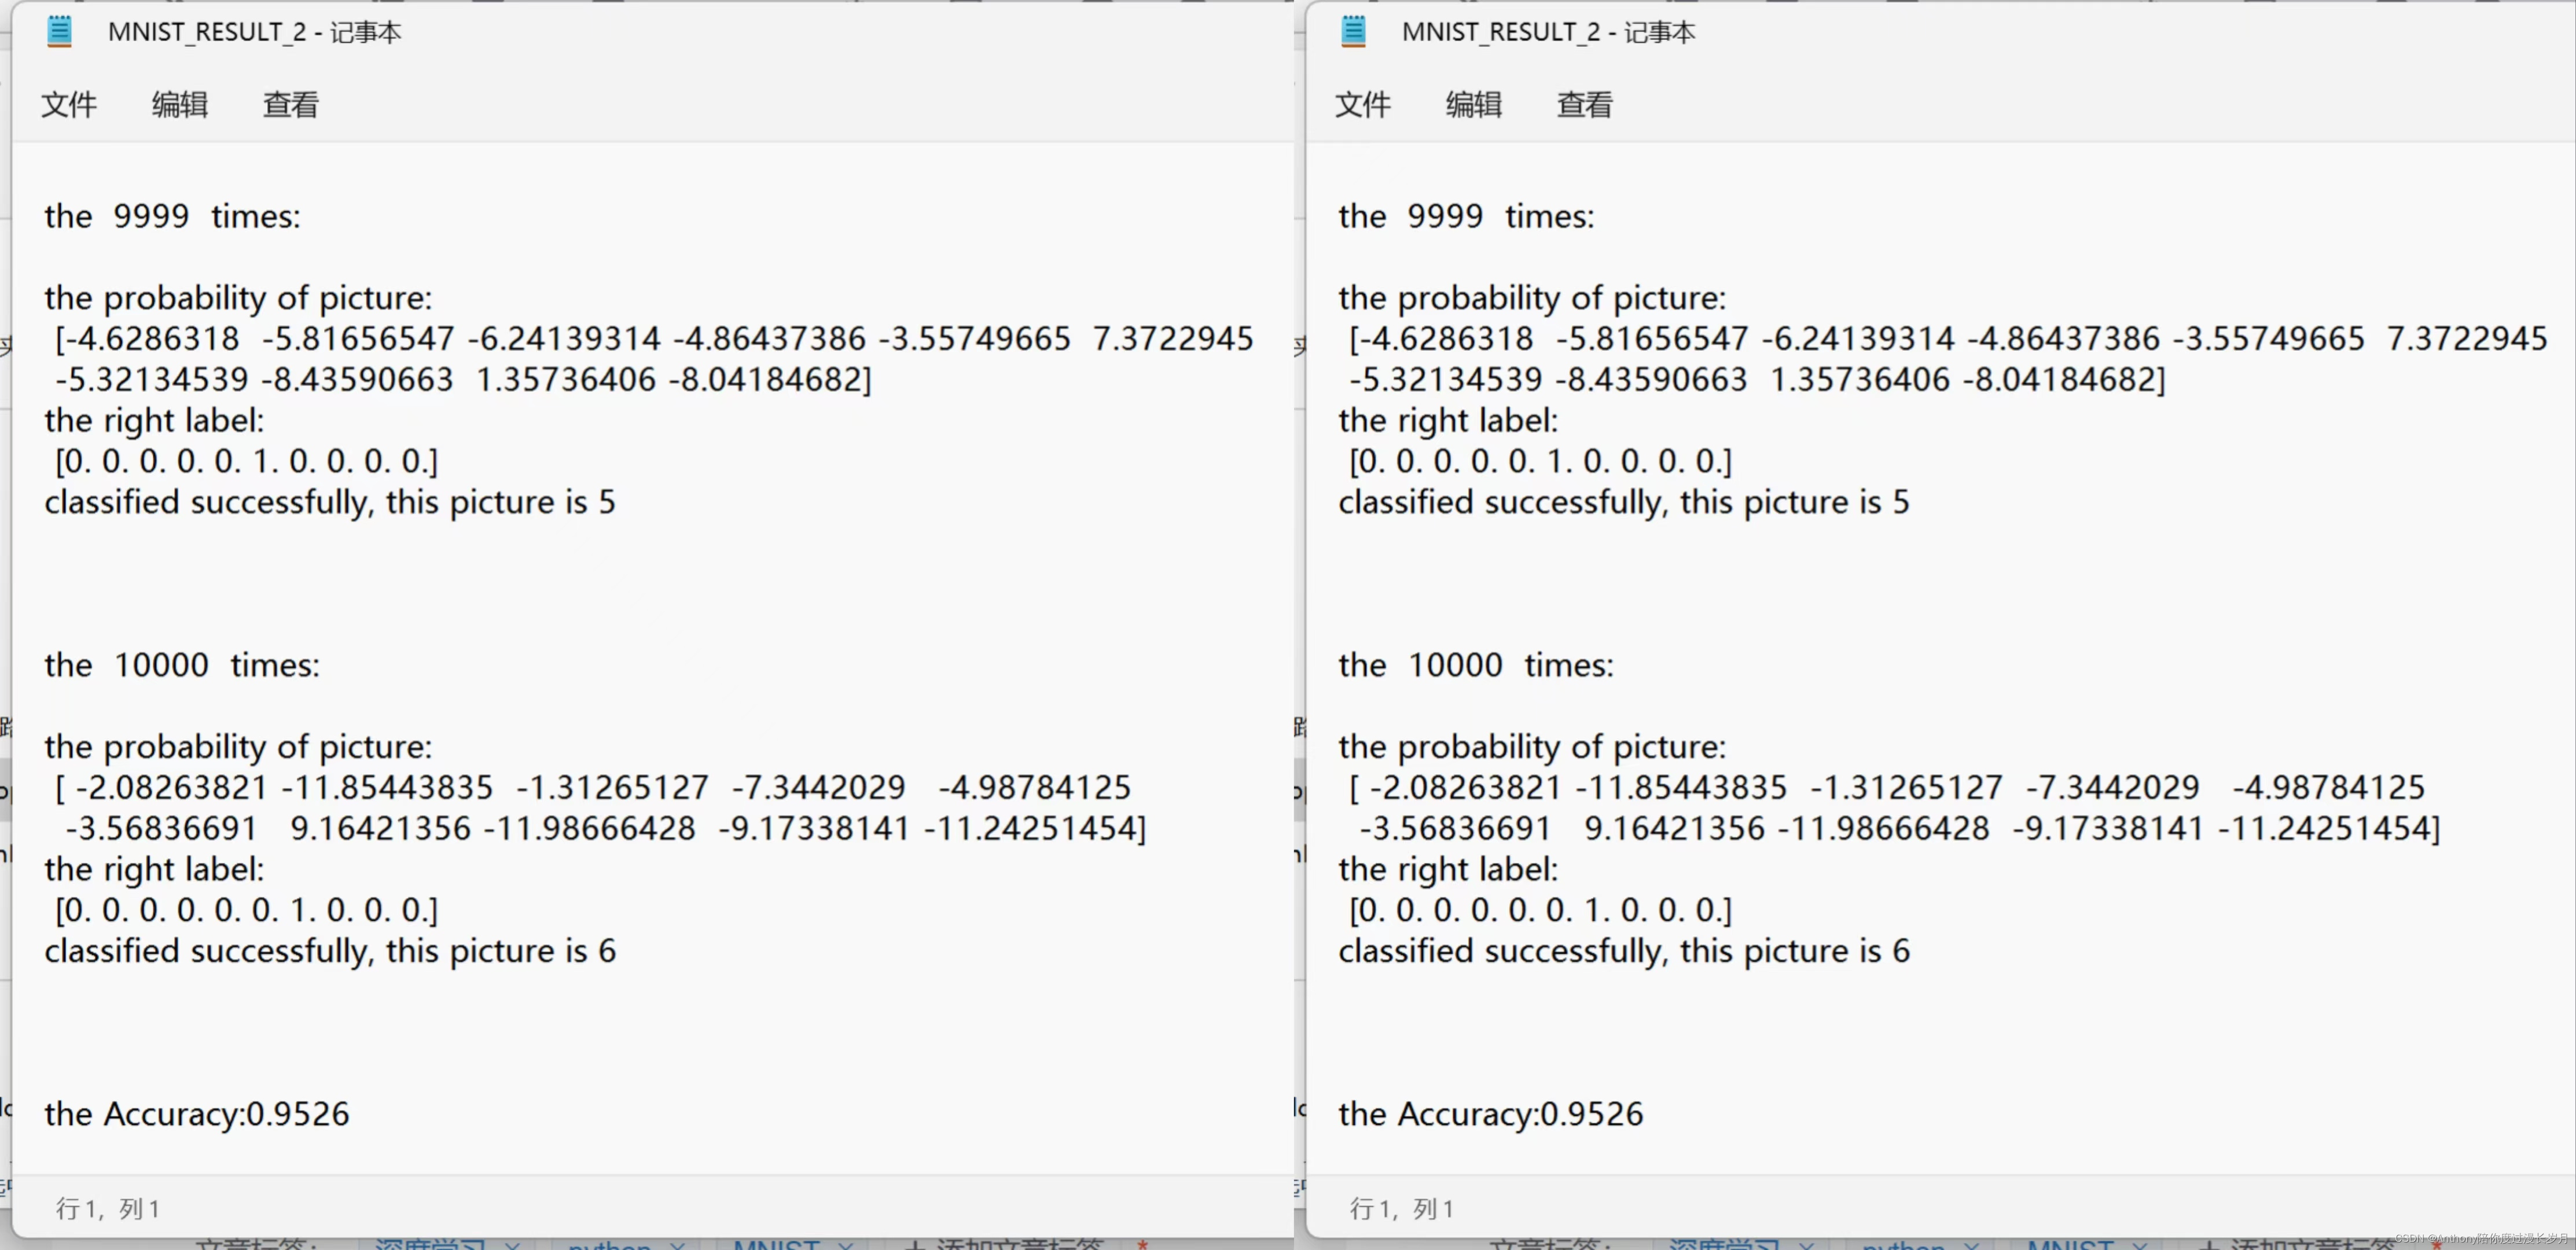2576x1250 pixels.
Task: Open 文件 menu in right Notepad window
Action: point(1363,104)
